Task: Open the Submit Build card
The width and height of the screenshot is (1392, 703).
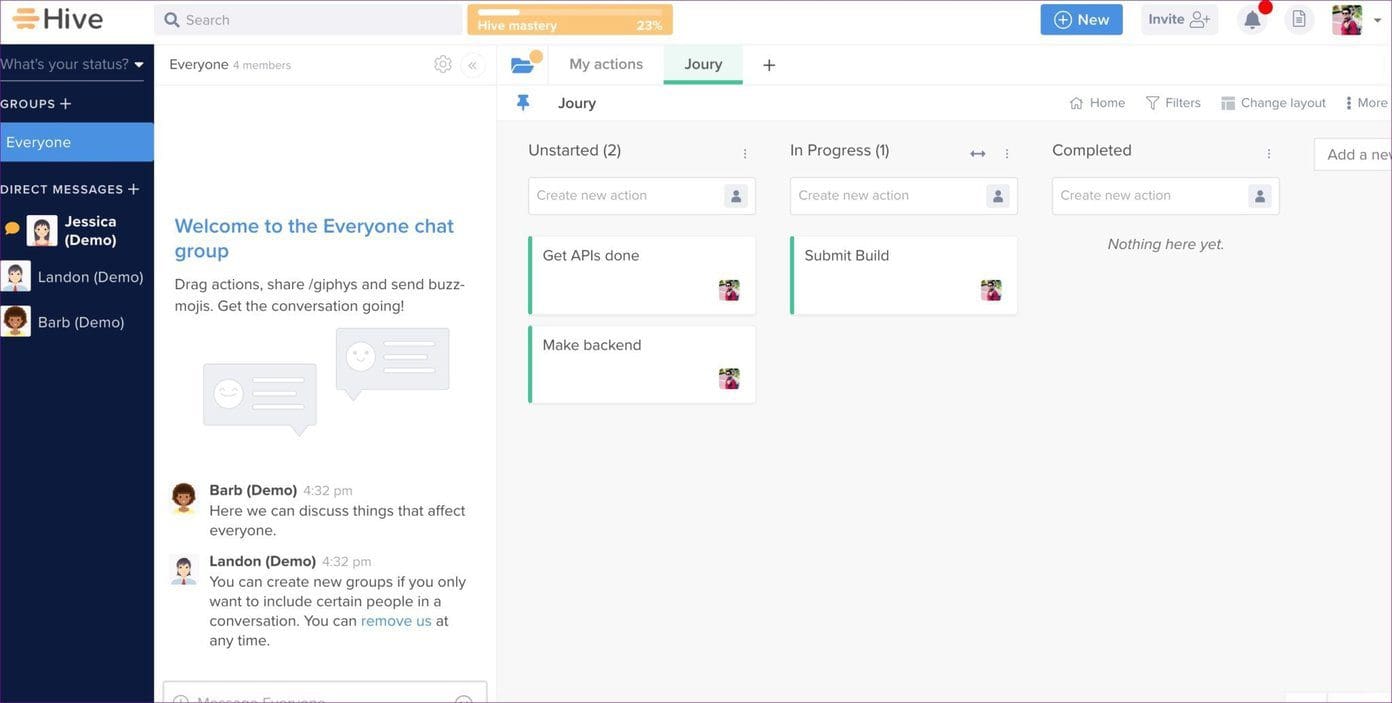Action: [x=904, y=275]
